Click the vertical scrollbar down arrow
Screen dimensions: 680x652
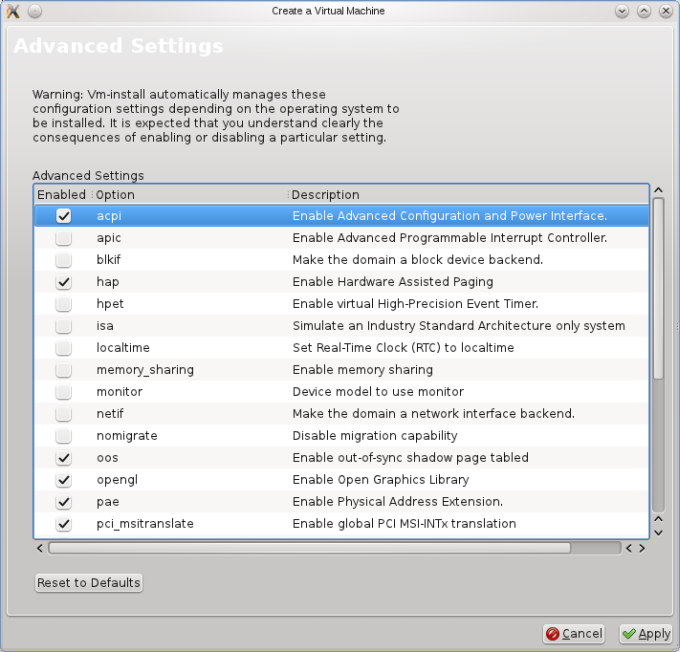[658, 533]
